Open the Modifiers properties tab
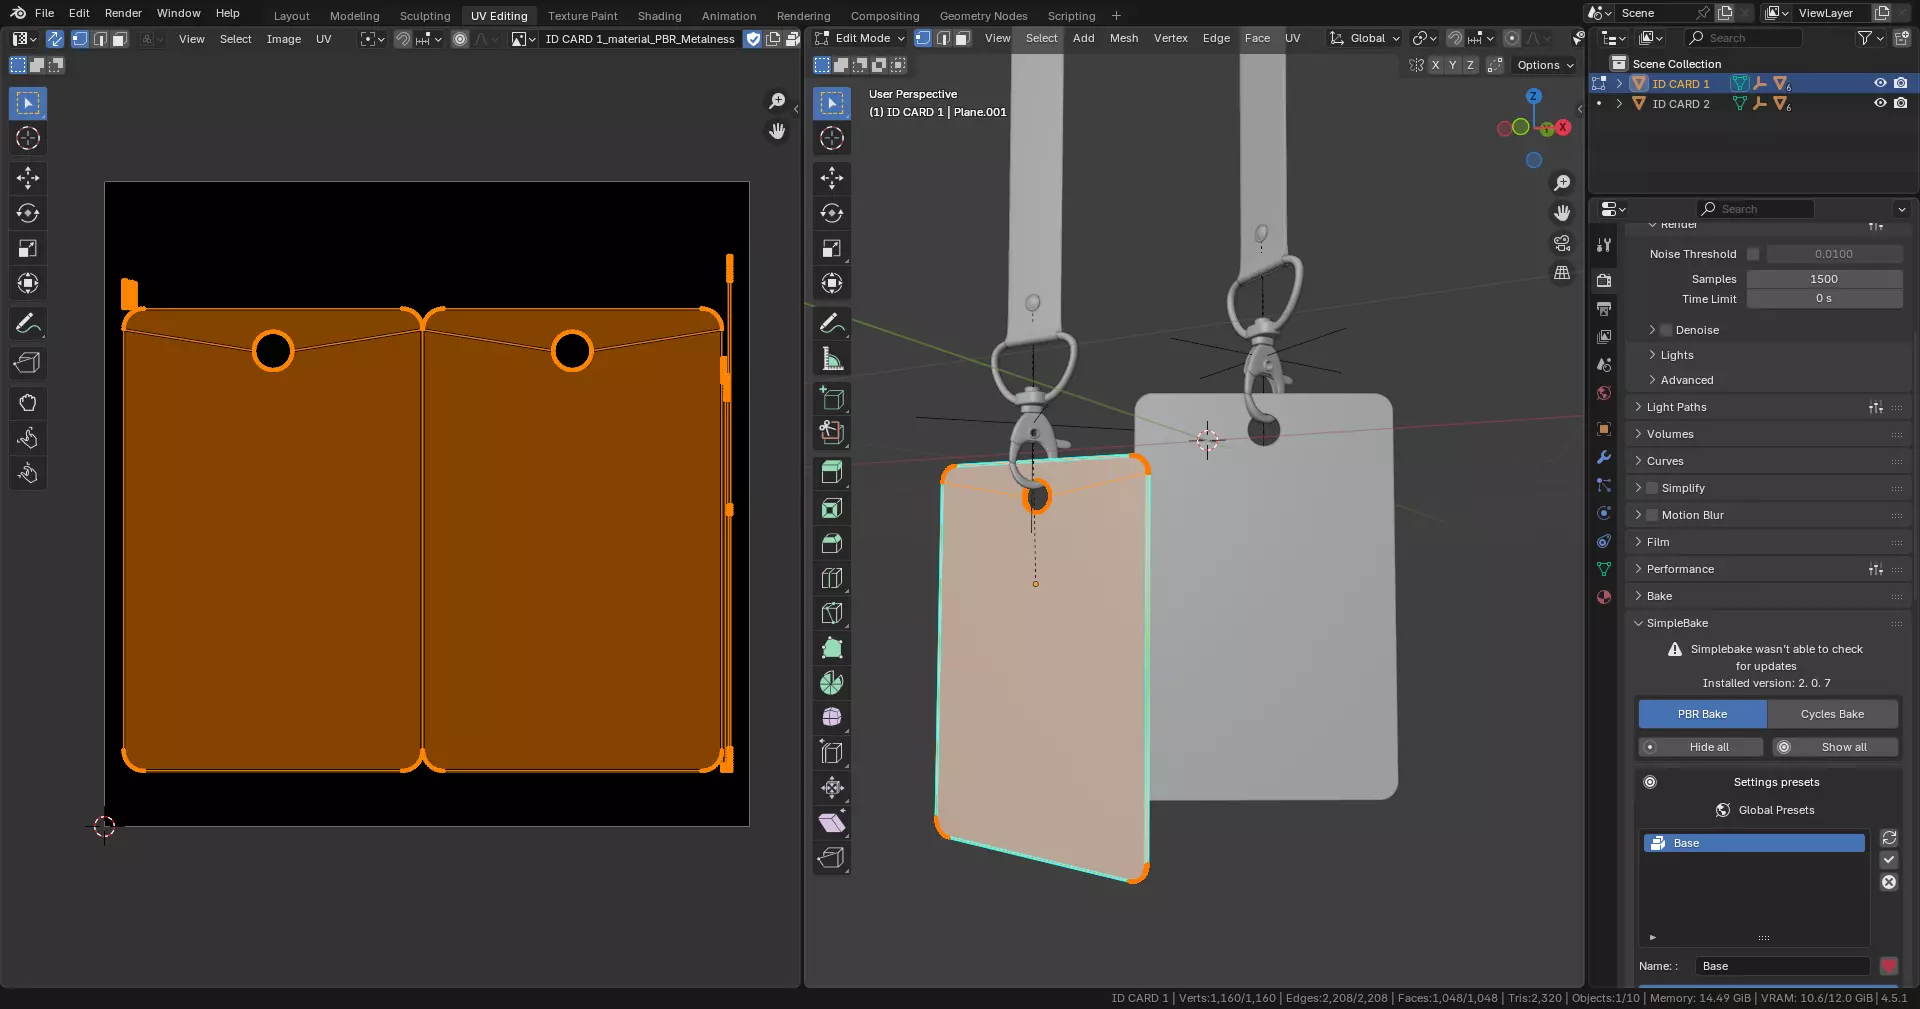 coord(1604,457)
